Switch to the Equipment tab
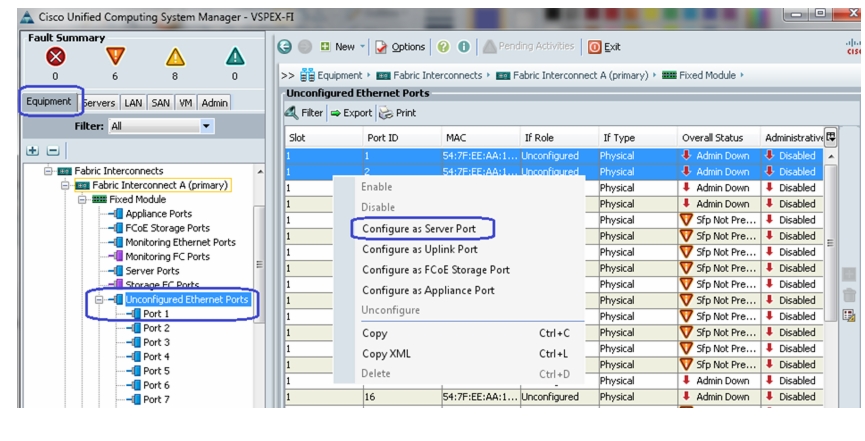Image resolution: width=865 pixels, height=441 pixels. [49, 102]
